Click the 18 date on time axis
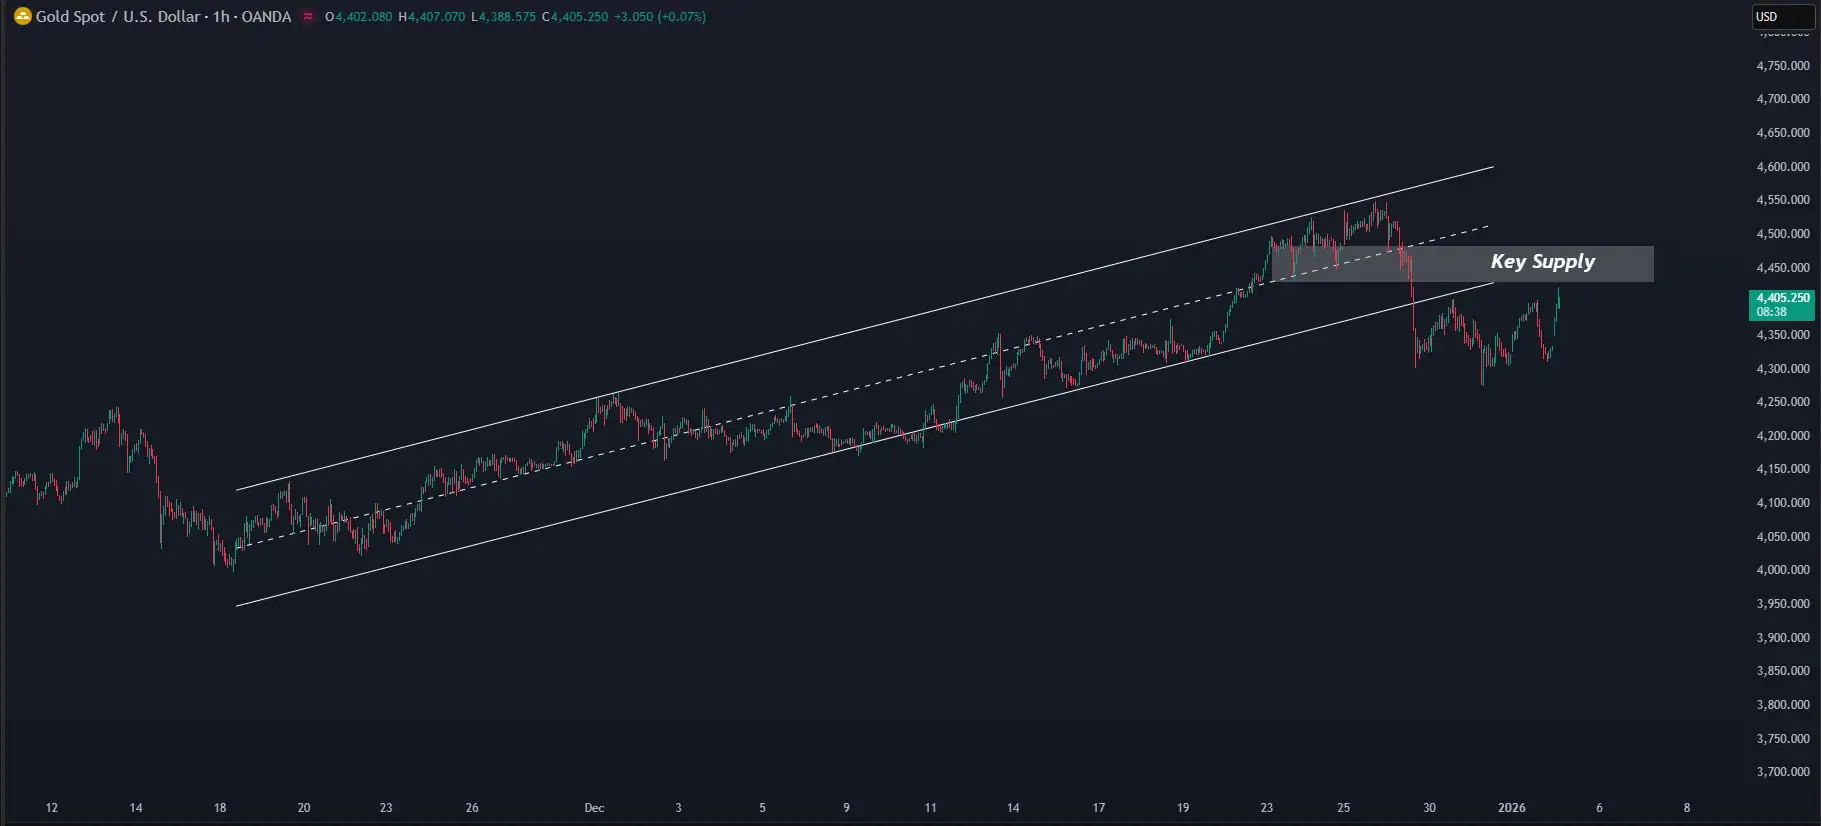This screenshot has height=826, width=1821. (220, 808)
